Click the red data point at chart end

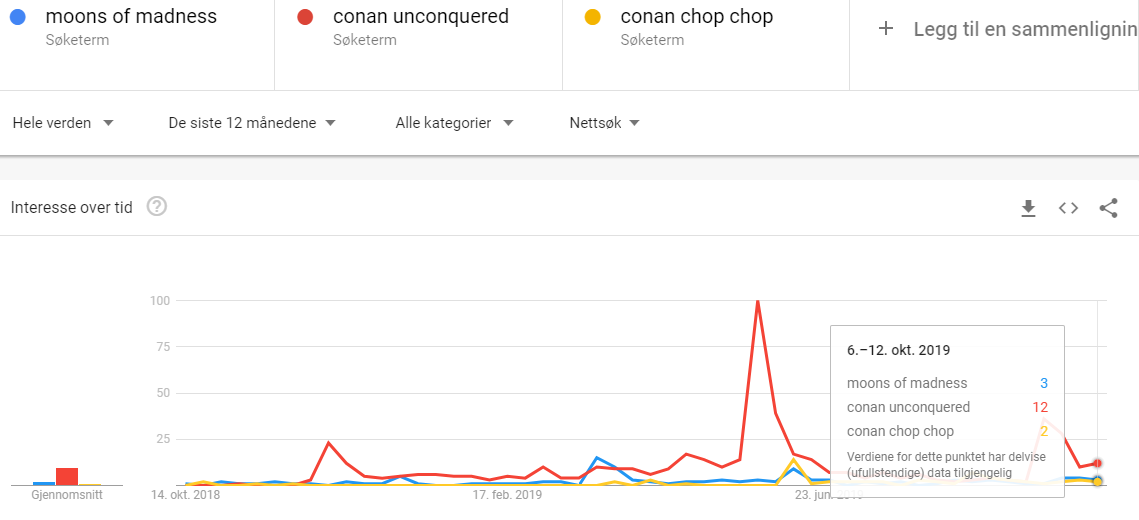(x=1098, y=463)
